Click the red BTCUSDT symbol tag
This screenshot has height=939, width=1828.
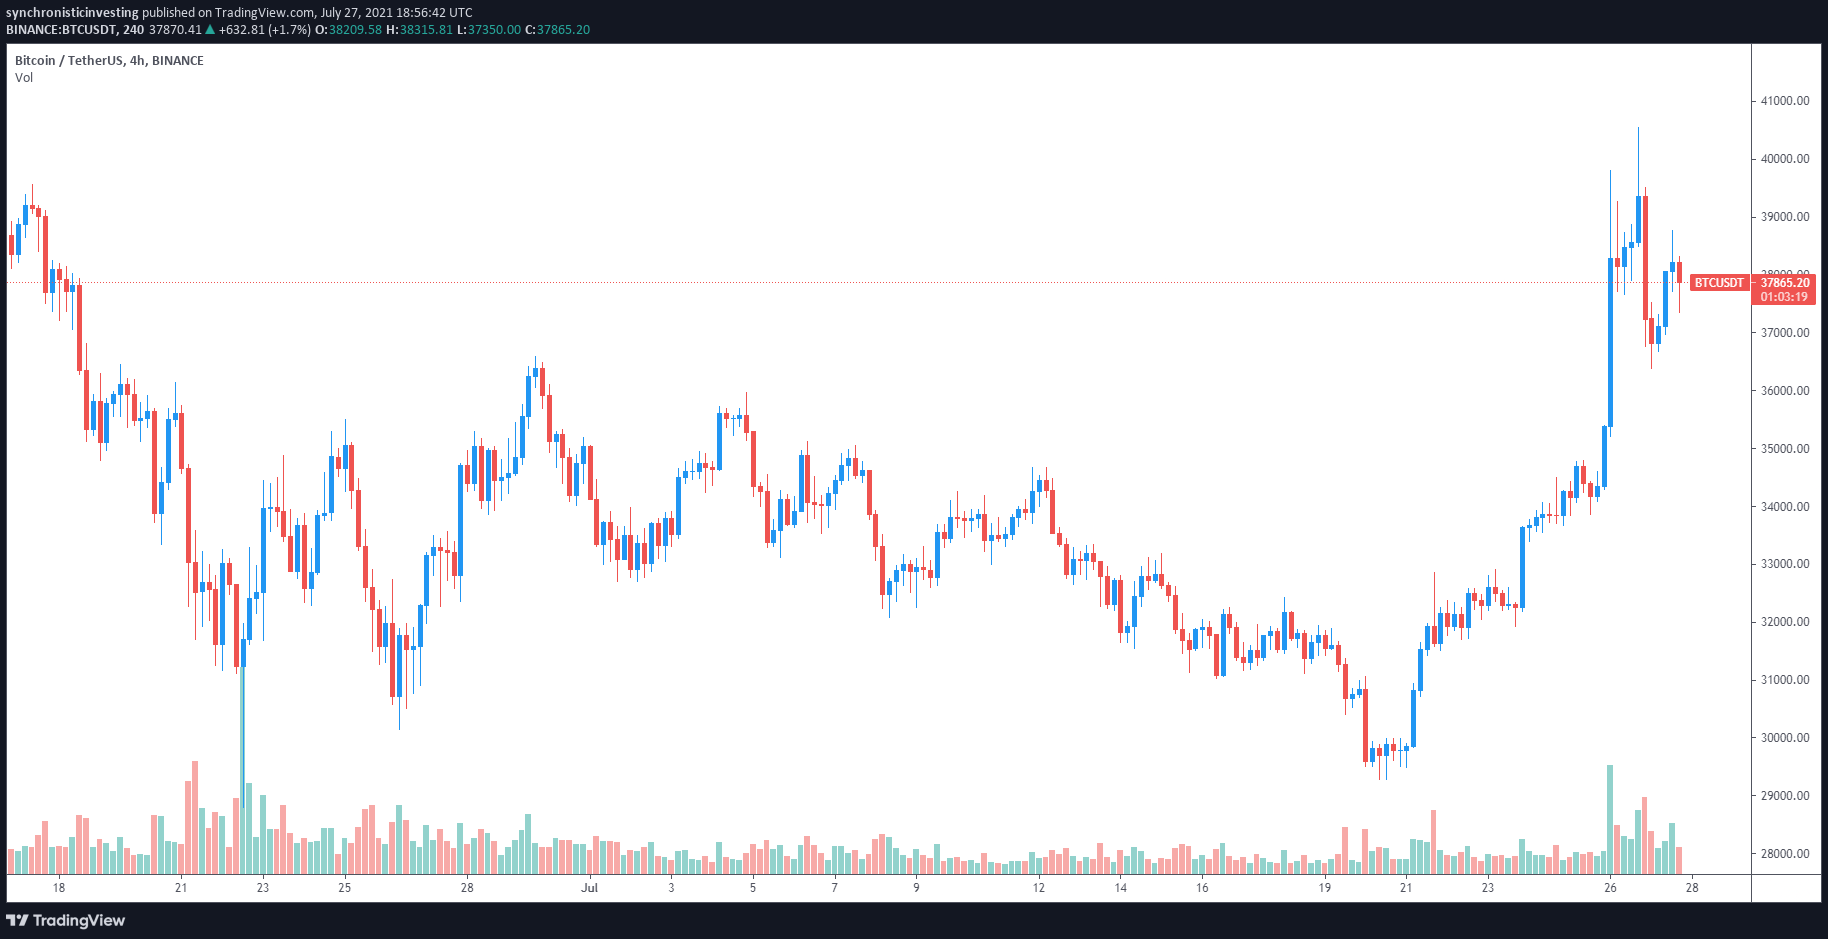pyautogui.click(x=1718, y=283)
